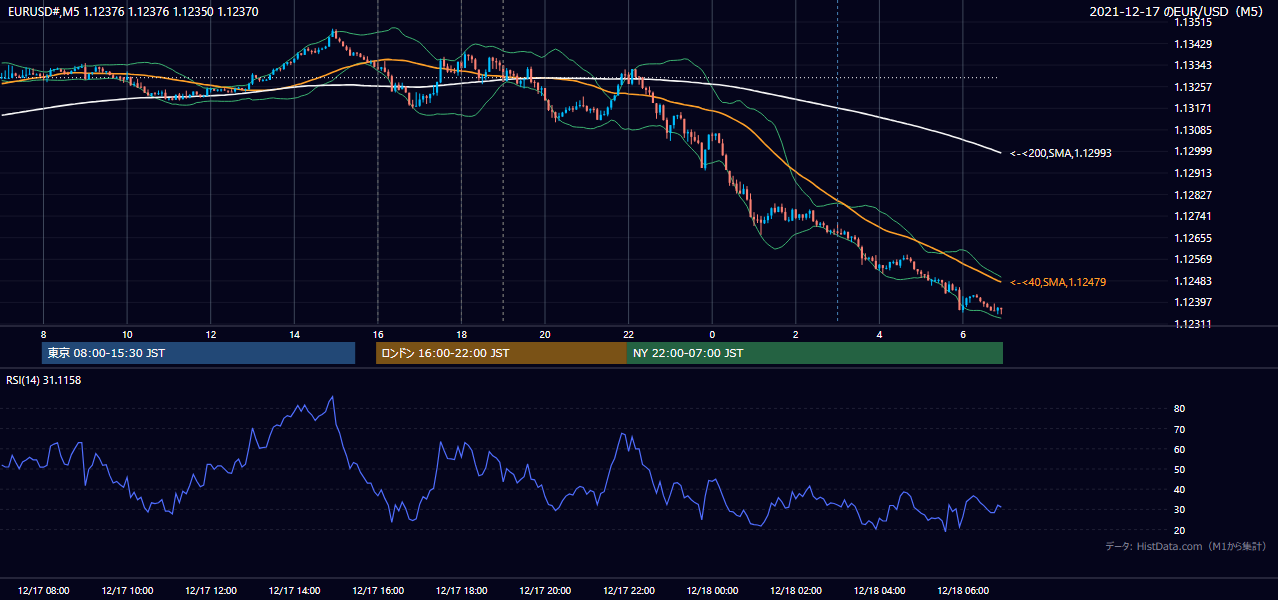Click hour tick 10 under price chart
The image size is (1278, 600).
[x=127, y=334]
